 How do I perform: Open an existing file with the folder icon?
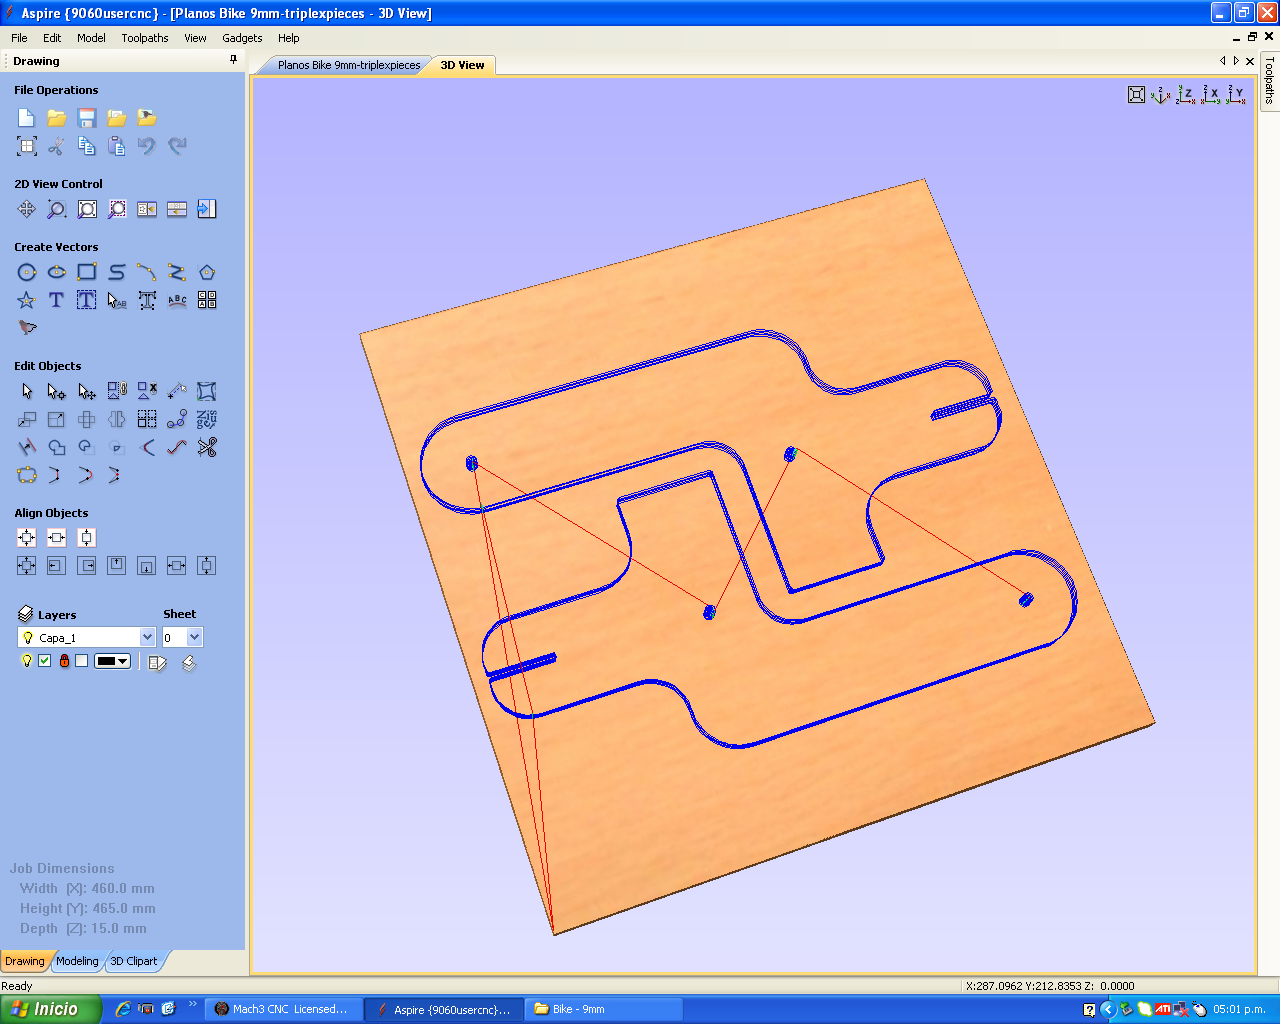[57, 118]
